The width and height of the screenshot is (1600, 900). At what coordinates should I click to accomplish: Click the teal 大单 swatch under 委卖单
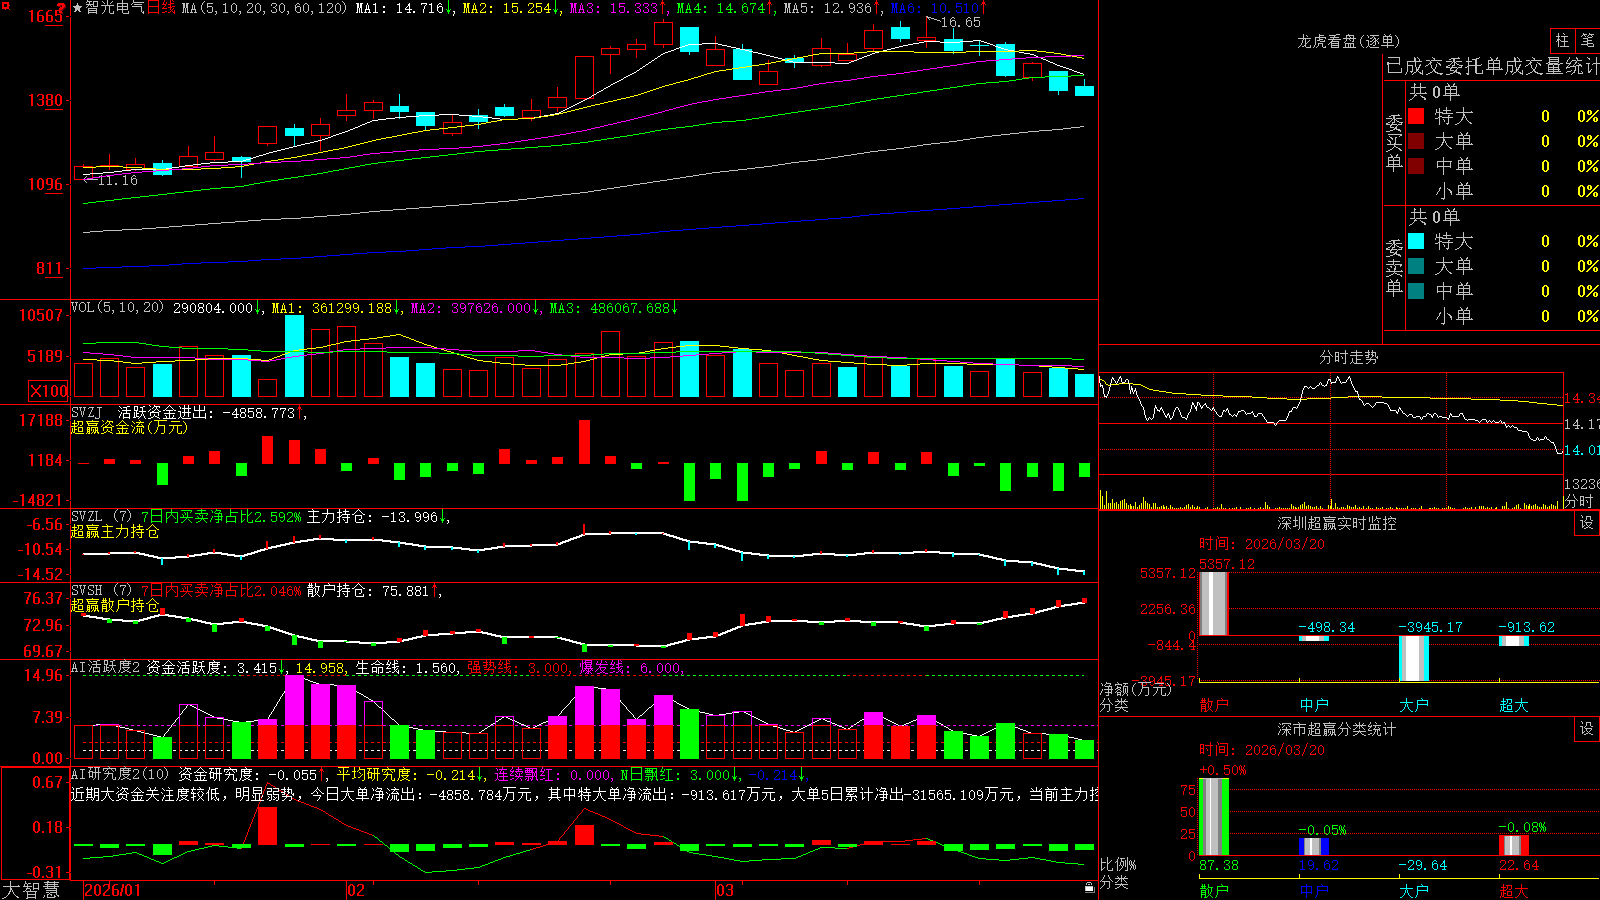point(1416,266)
